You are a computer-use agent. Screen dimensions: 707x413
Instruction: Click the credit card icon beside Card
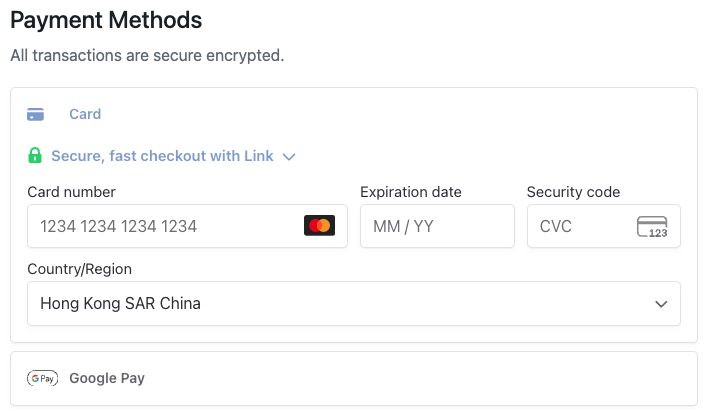pos(35,114)
